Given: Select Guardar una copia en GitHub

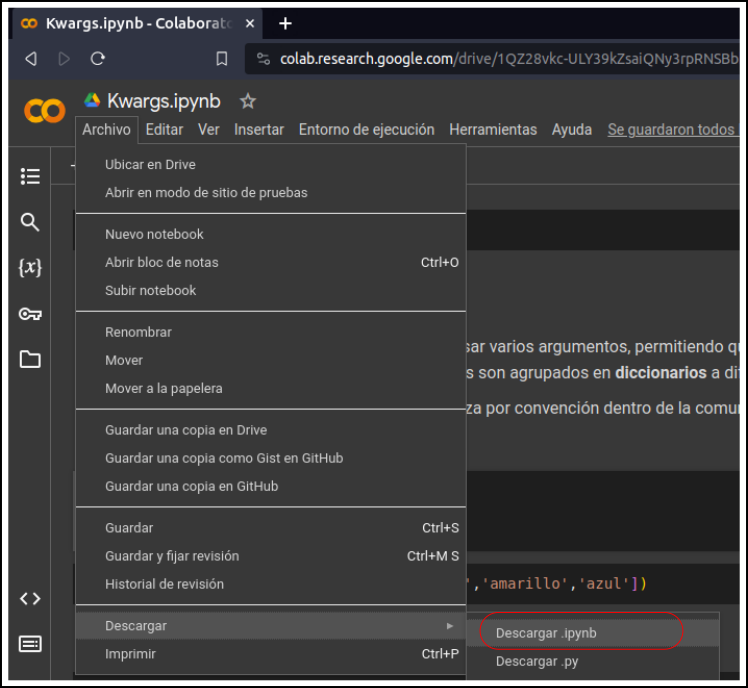Looking at the screenshot, I should 271,486.
